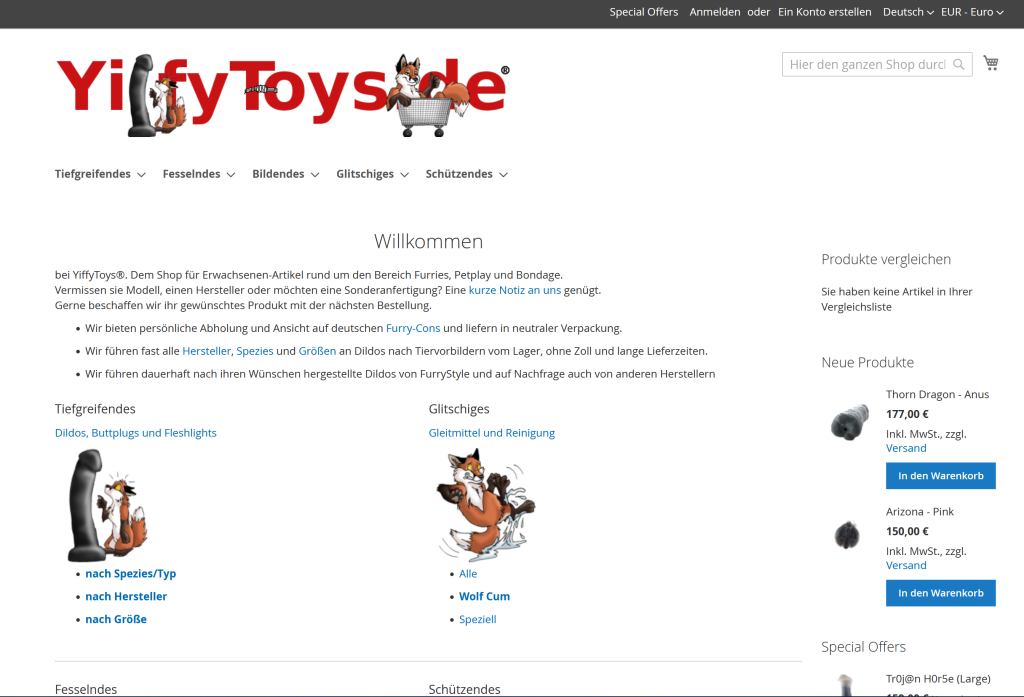
Task: Expand the Fesselndes menu
Action: [x=199, y=174]
